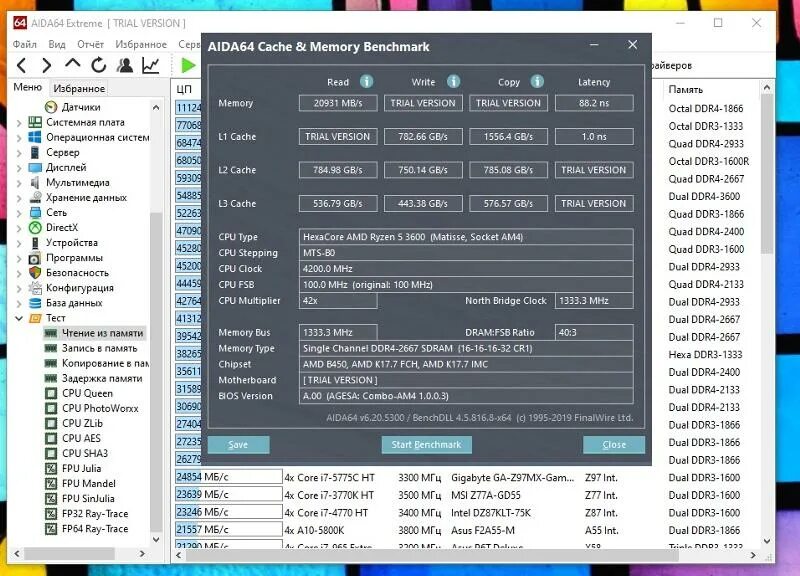This screenshot has width=800, height=576.
Task: Click the ЦП column header
Action: tap(185, 89)
